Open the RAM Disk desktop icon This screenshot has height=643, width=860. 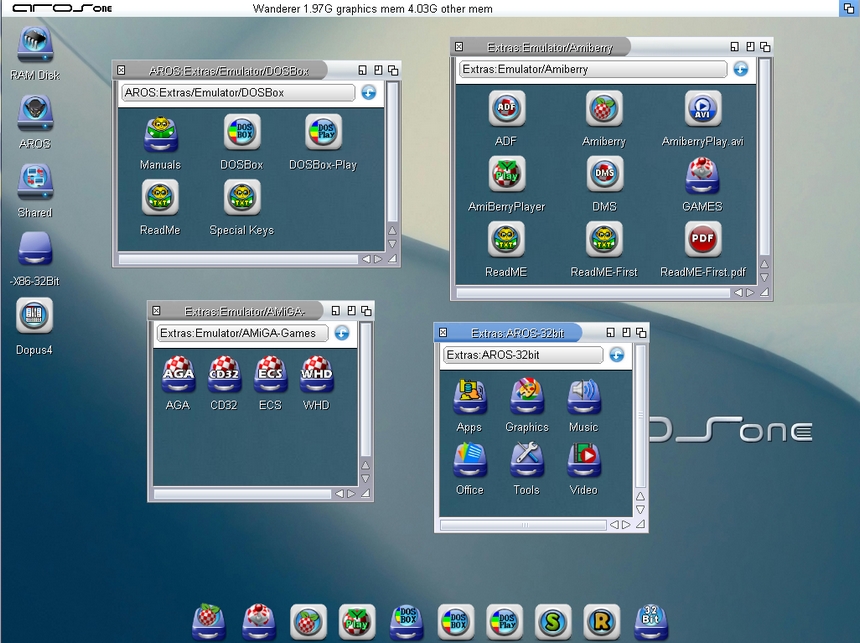(34, 44)
